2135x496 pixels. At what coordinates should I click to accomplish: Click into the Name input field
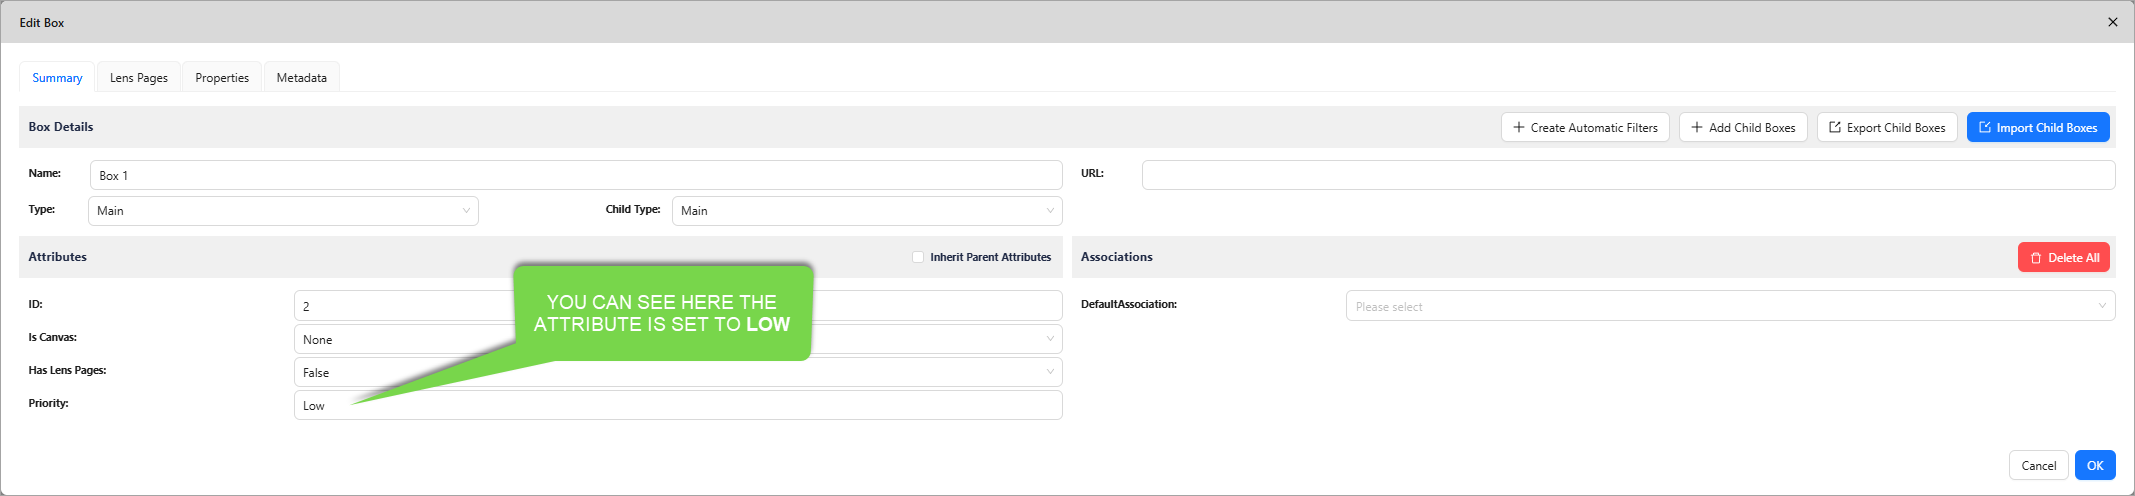tap(575, 175)
